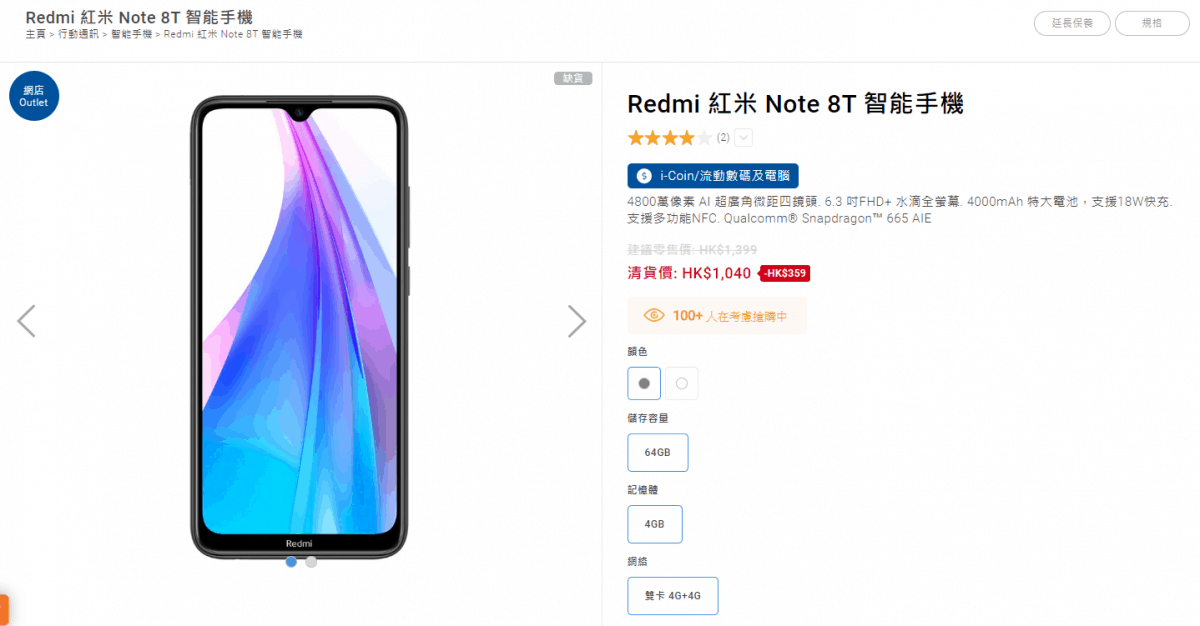Click the star rating icons
Viewport: 1200px width, 626px height.
coord(670,138)
